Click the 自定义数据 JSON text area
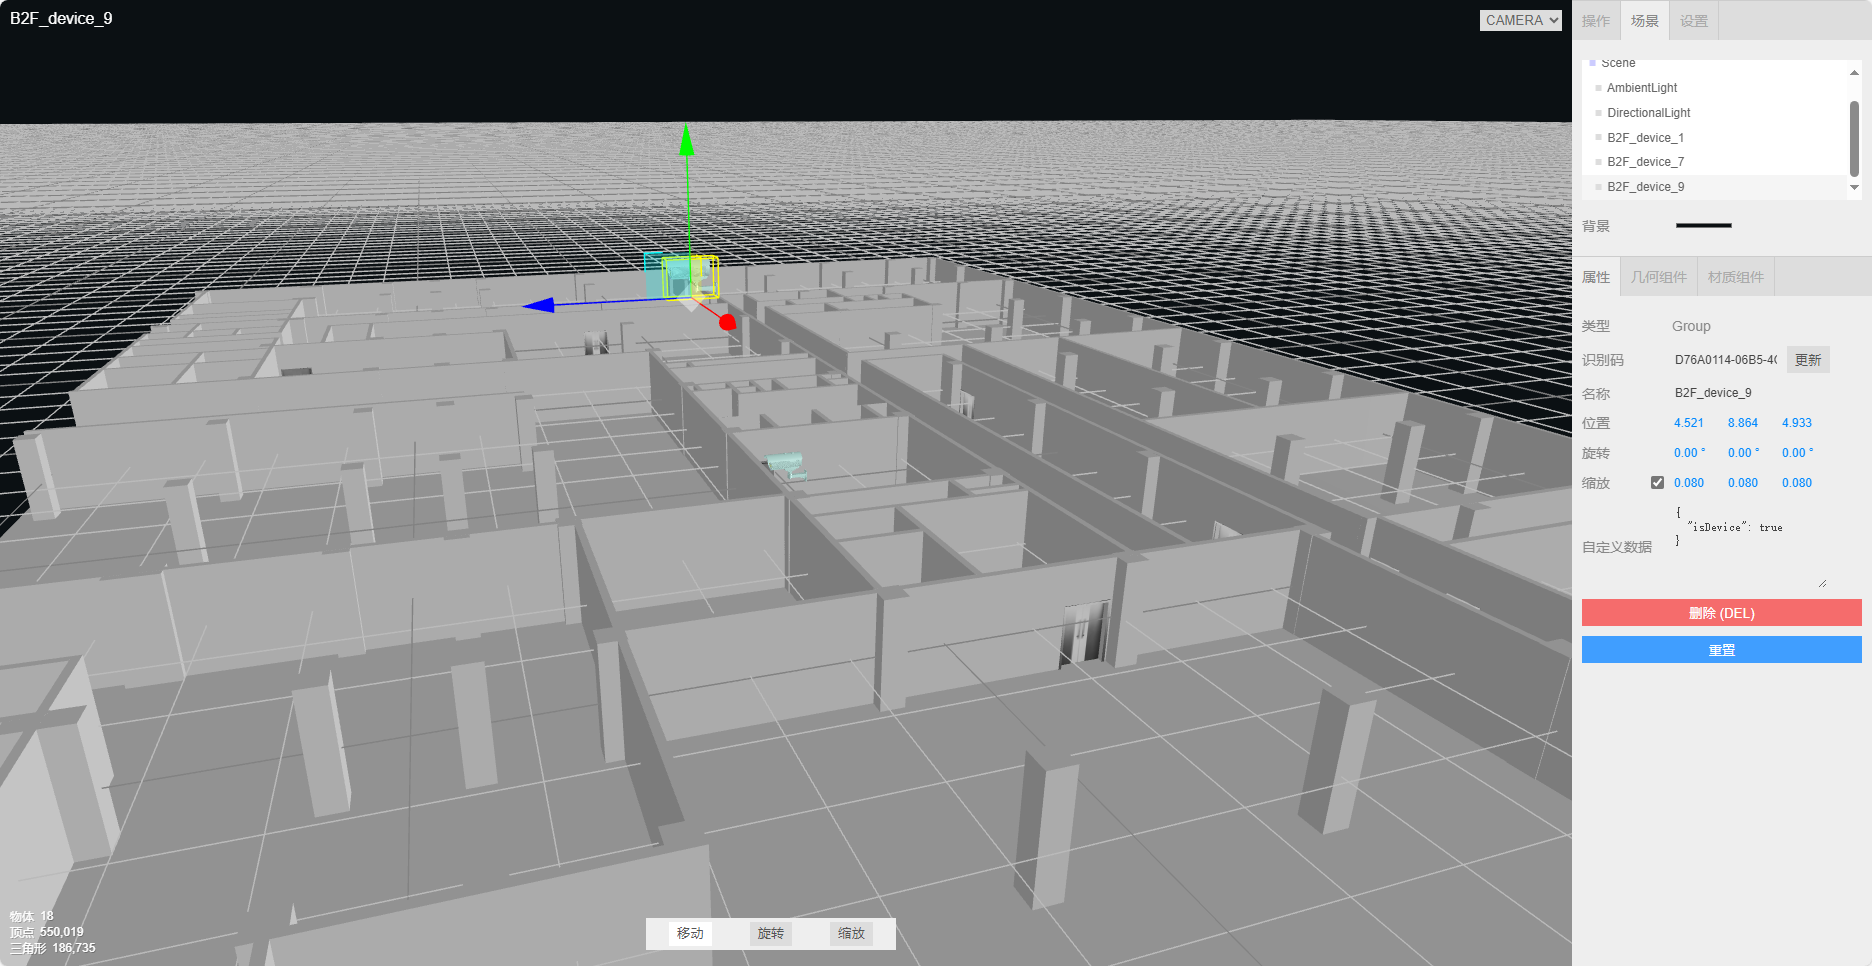The image size is (1872, 966). click(1750, 546)
